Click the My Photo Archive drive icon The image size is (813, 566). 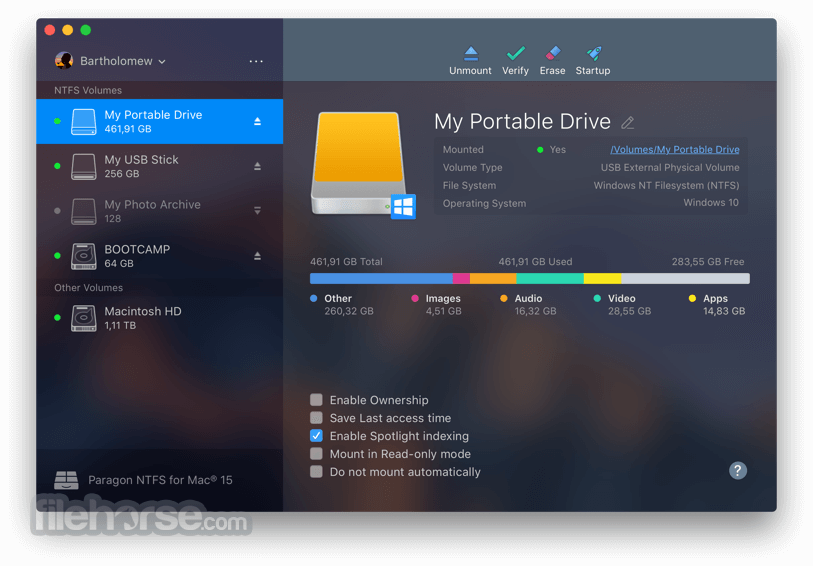[x=83, y=211]
